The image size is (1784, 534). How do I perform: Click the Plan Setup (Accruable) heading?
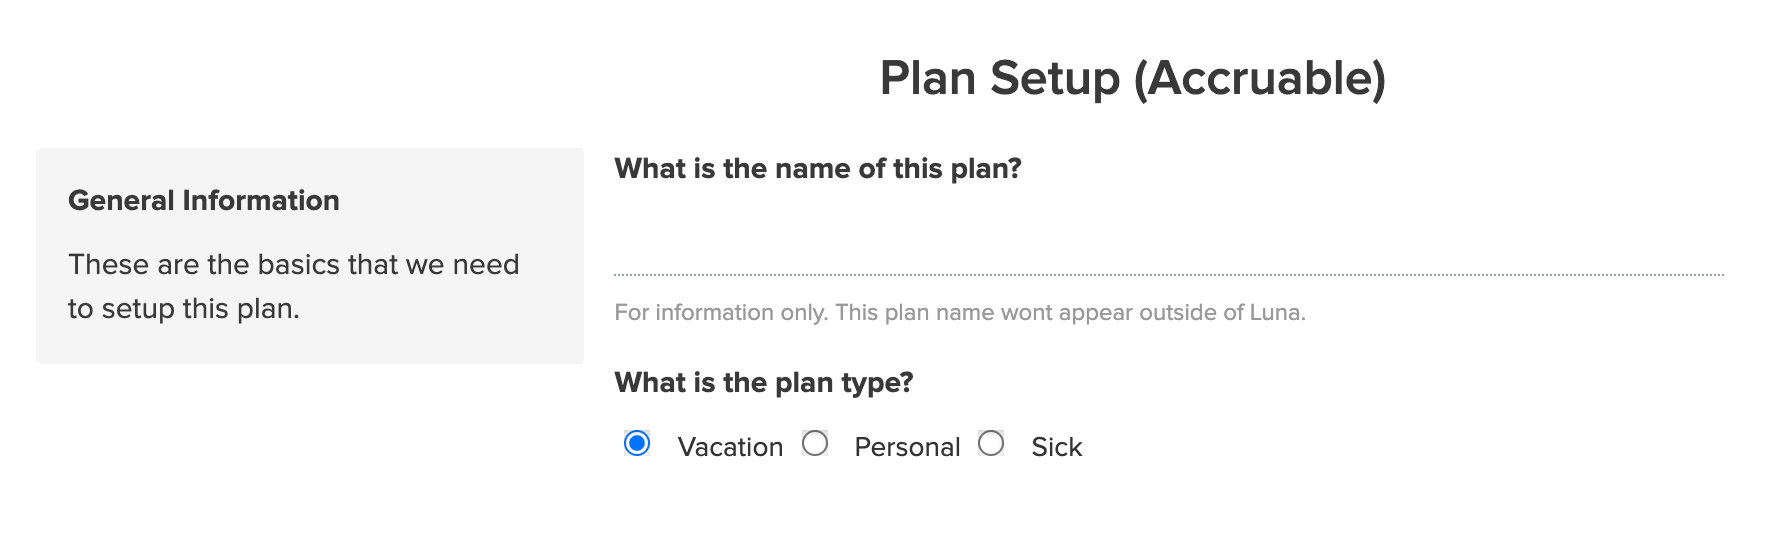coord(1132,78)
